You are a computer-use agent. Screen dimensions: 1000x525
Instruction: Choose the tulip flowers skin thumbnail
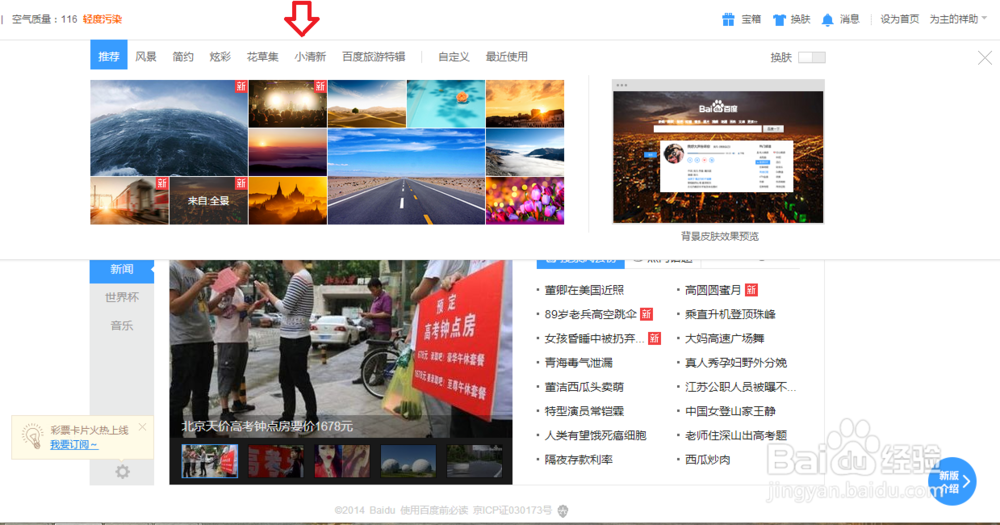[525, 200]
